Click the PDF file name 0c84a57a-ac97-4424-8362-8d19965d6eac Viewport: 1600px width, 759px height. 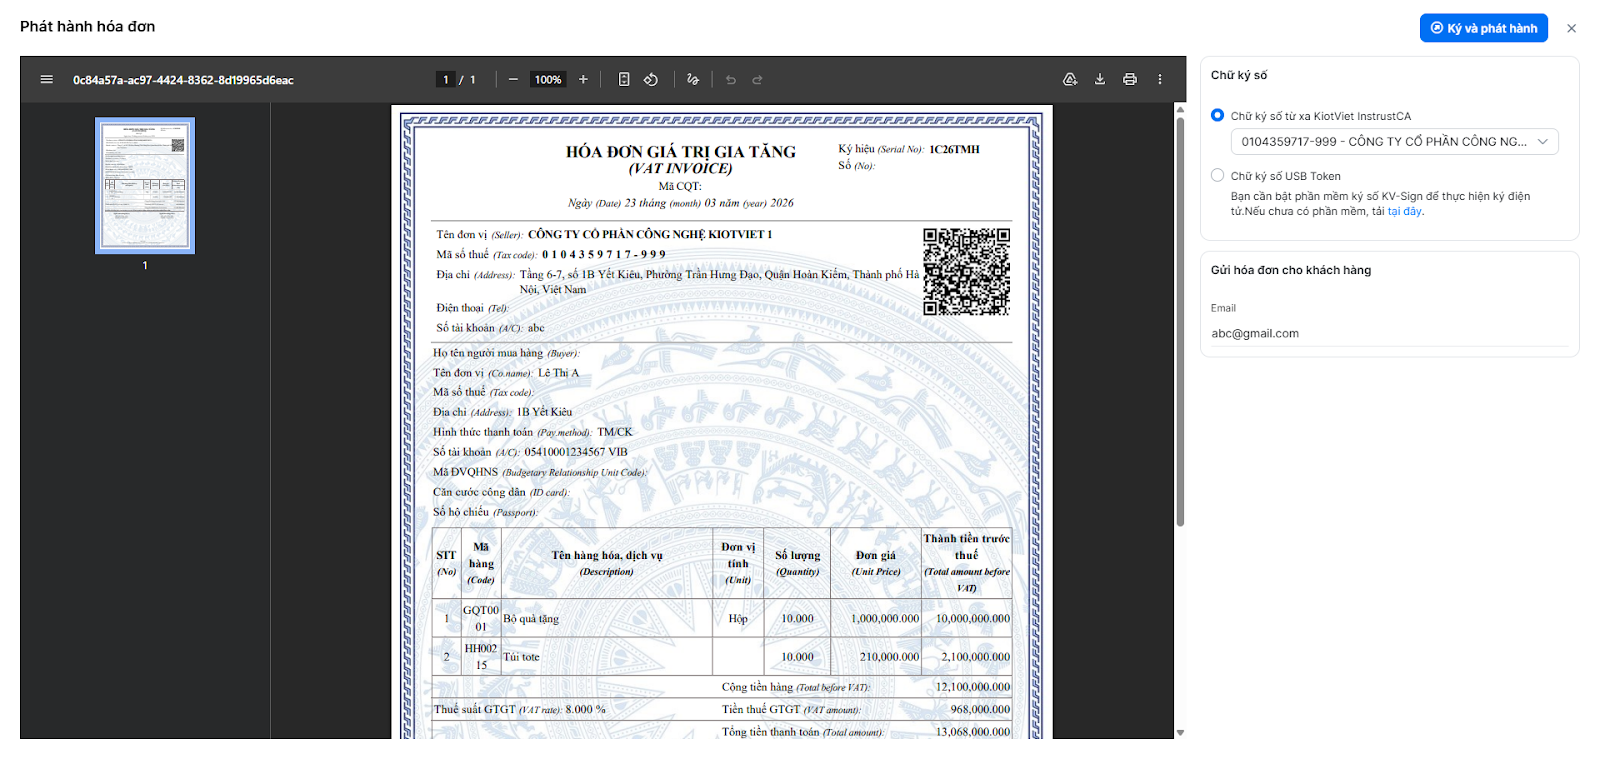183,80
